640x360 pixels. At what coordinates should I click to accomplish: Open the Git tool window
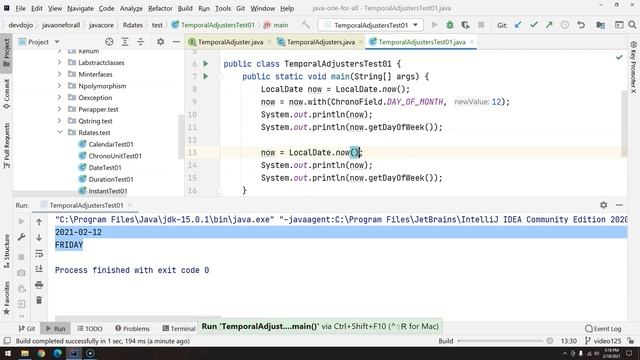click(27, 328)
